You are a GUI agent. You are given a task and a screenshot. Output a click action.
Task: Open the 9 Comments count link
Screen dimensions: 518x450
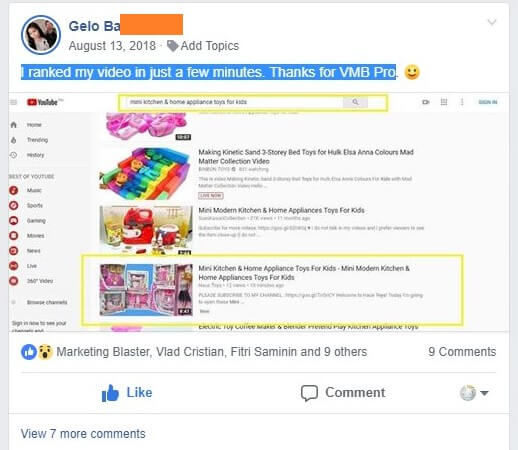462,352
